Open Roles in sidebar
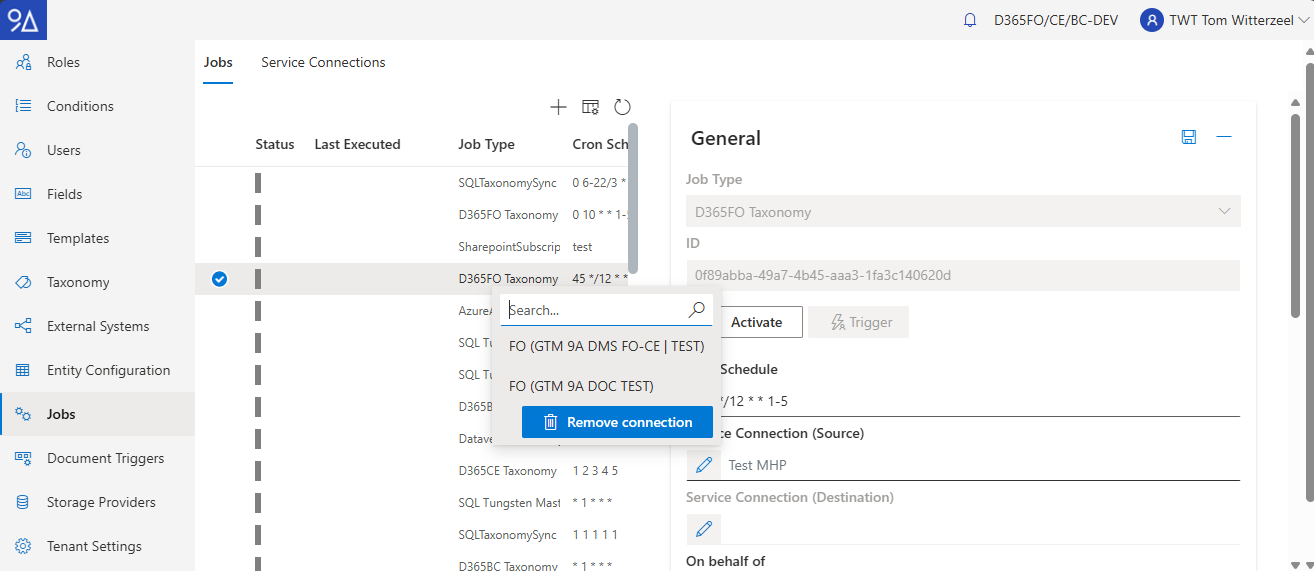The image size is (1314, 571). click(97, 62)
